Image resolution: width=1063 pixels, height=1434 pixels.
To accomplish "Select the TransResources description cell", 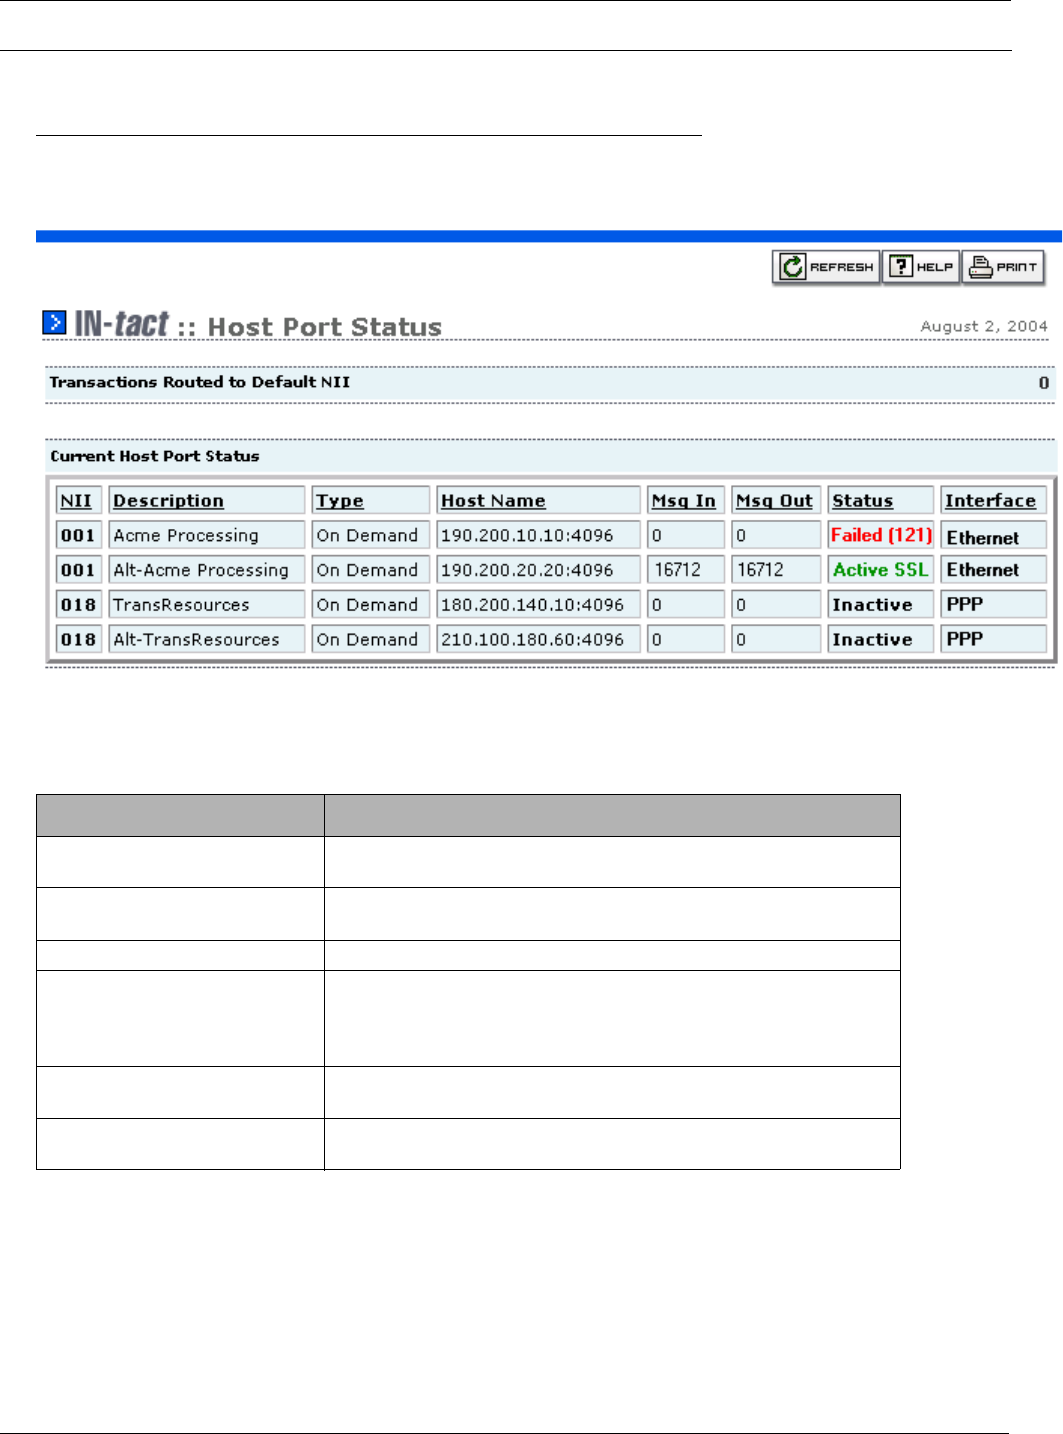I will pyautogui.click(x=207, y=605).
